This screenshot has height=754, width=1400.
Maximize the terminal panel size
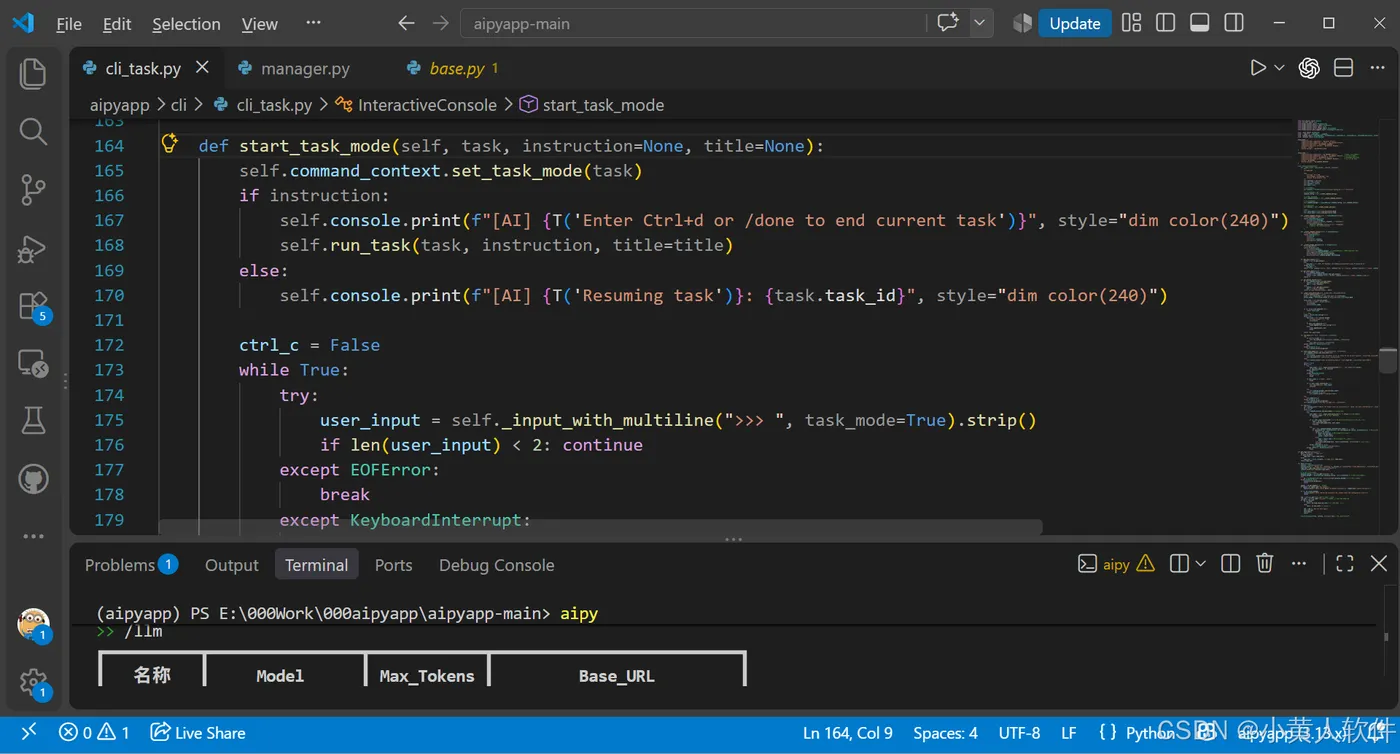1345,564
